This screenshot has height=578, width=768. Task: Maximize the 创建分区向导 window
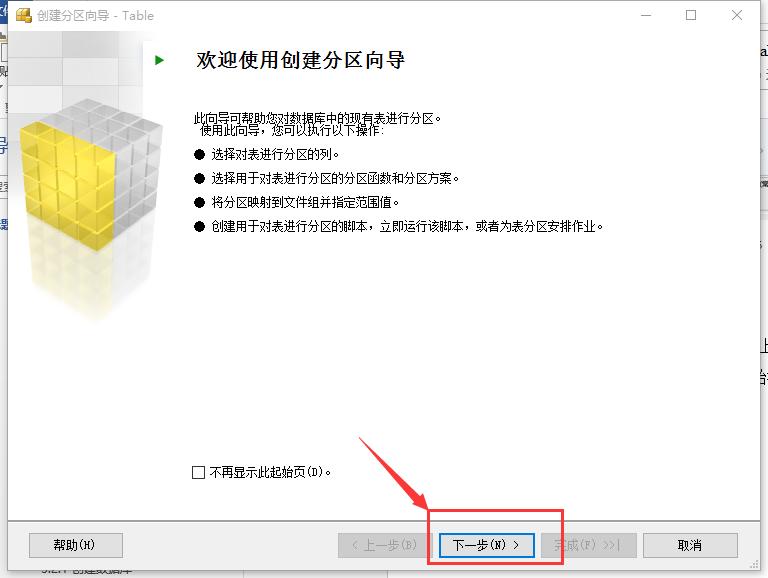[691, 15]
